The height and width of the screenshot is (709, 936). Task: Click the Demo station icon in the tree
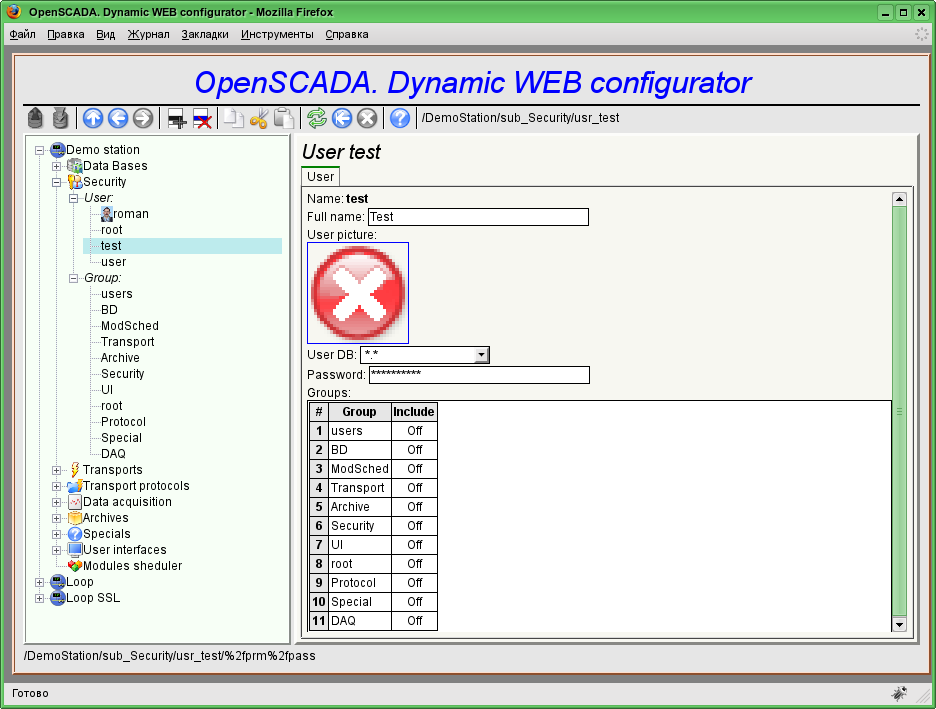point(58,150)
